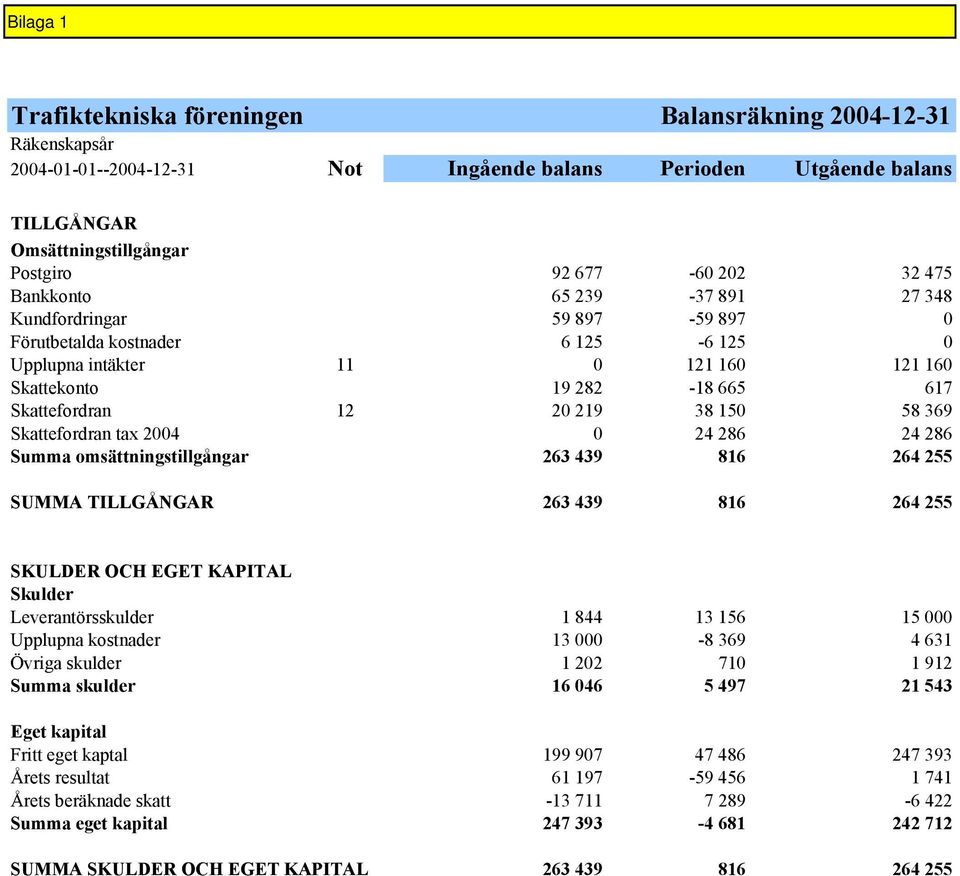Screen dimensions: 960x876
Task: Select the 'Årets resultat' row label
Action: click(x=59, y=777)
